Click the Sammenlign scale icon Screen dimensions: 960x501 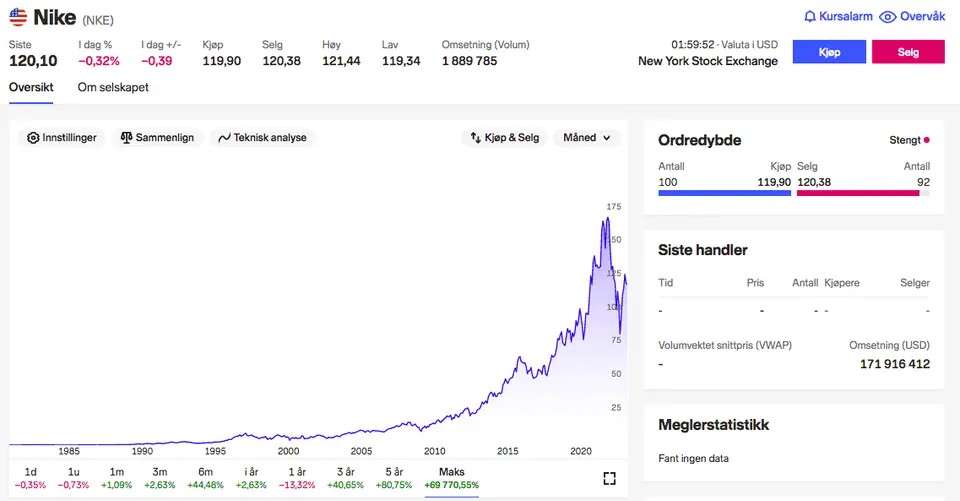126,138
